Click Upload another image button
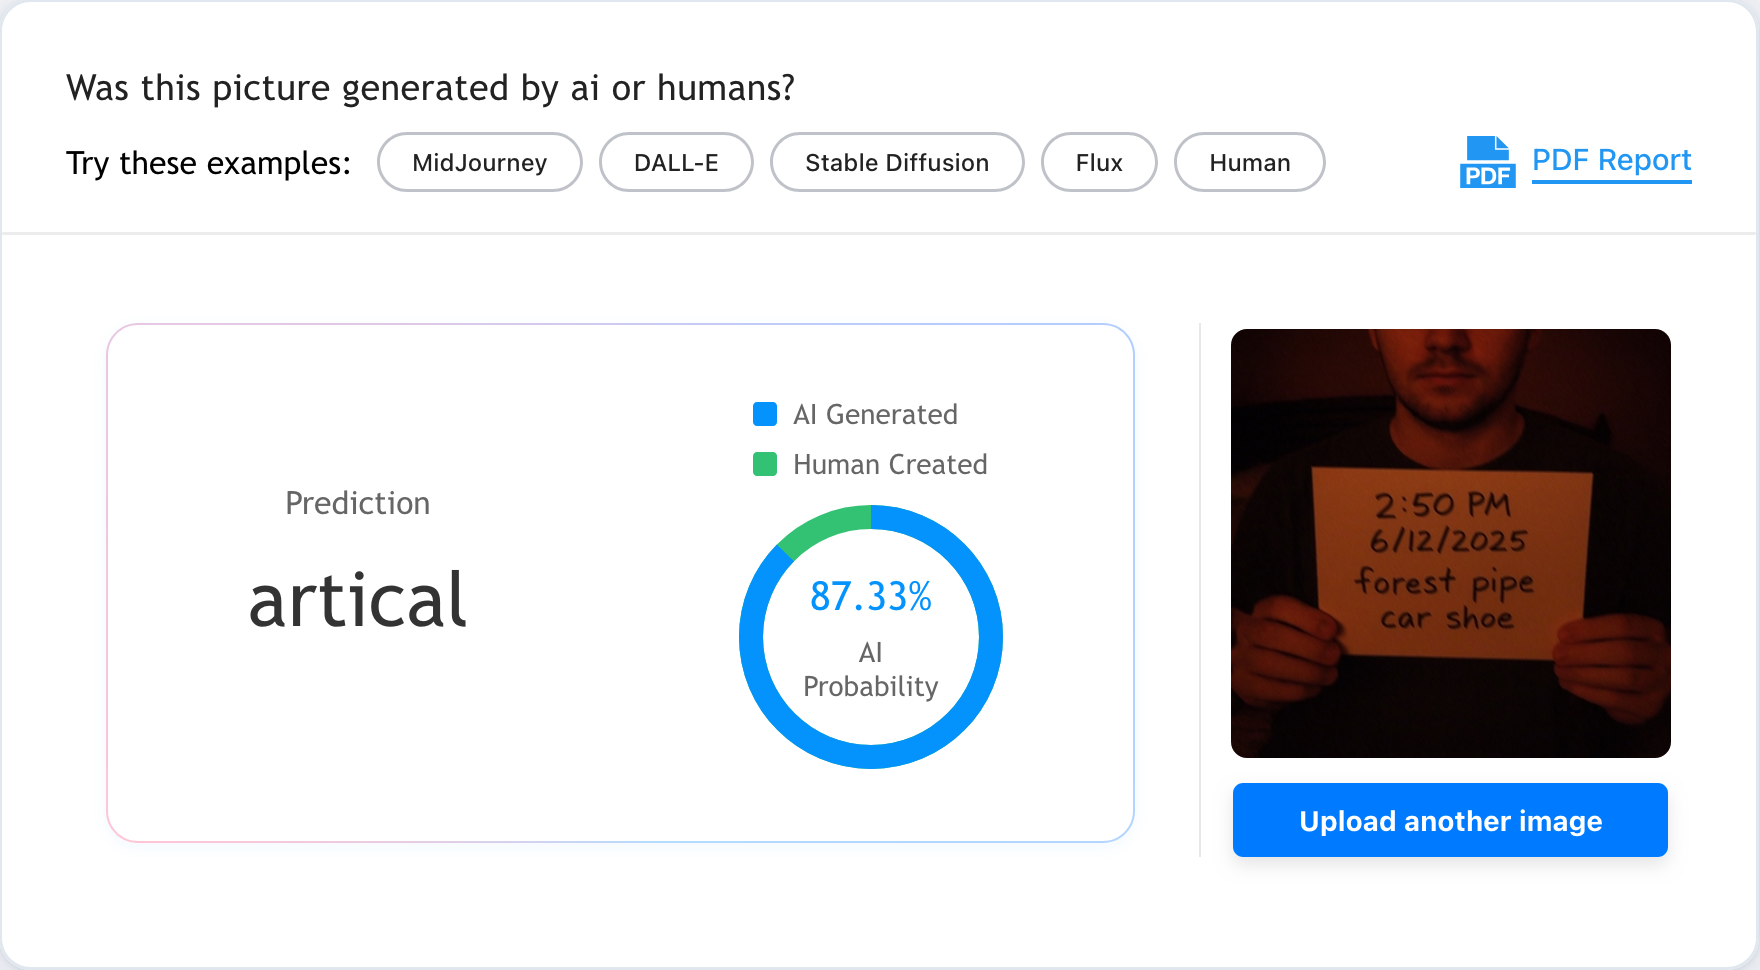Viewport: 1760px width, 970px height. pyautogui.click(x=1450, y=820)
